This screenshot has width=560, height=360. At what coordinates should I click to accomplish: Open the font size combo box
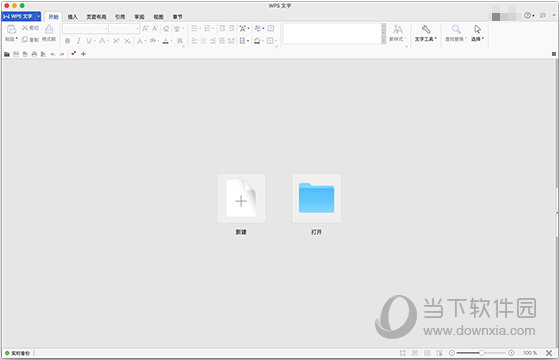[124, 29]
